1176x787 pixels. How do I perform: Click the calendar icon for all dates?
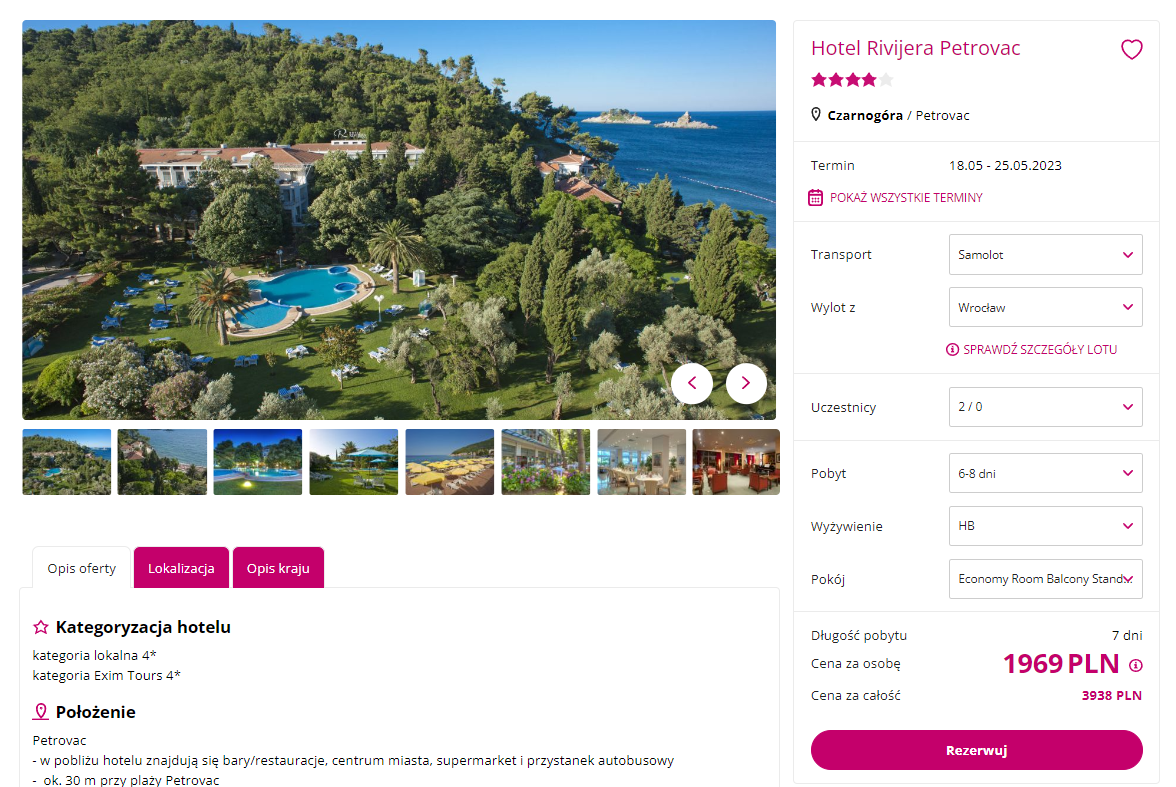coord(816,197)
